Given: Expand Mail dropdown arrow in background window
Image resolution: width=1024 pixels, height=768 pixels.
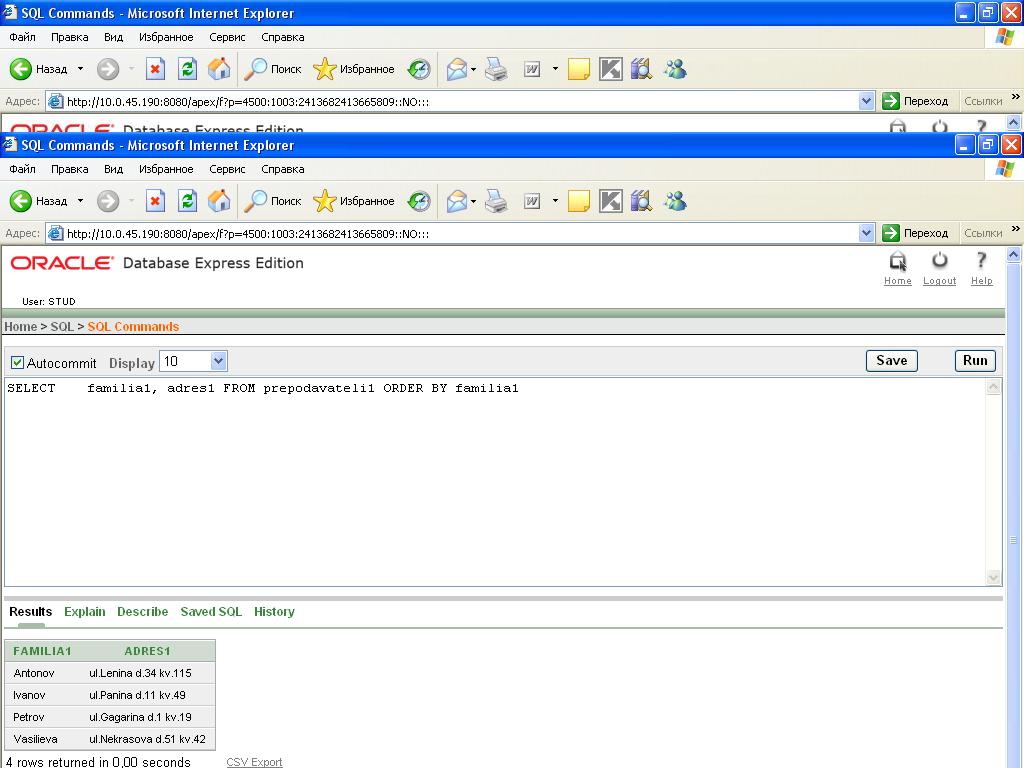Looking at the screenshot, I should tap(473, 69).
